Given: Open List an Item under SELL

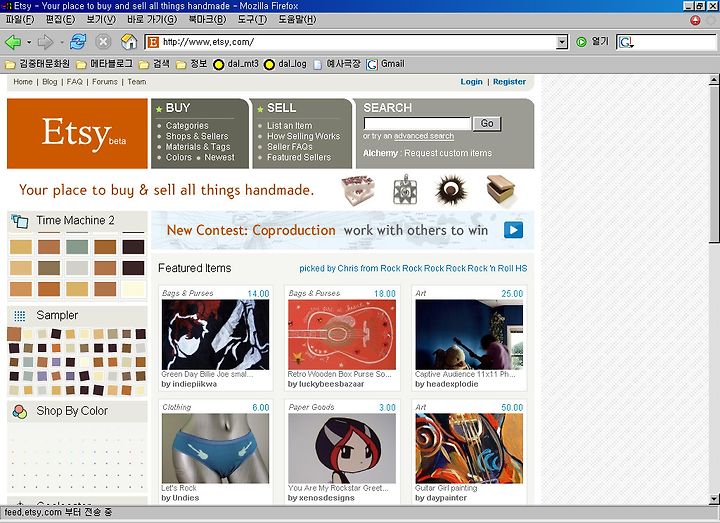Looking at the screenshot, I should (289, 125).
